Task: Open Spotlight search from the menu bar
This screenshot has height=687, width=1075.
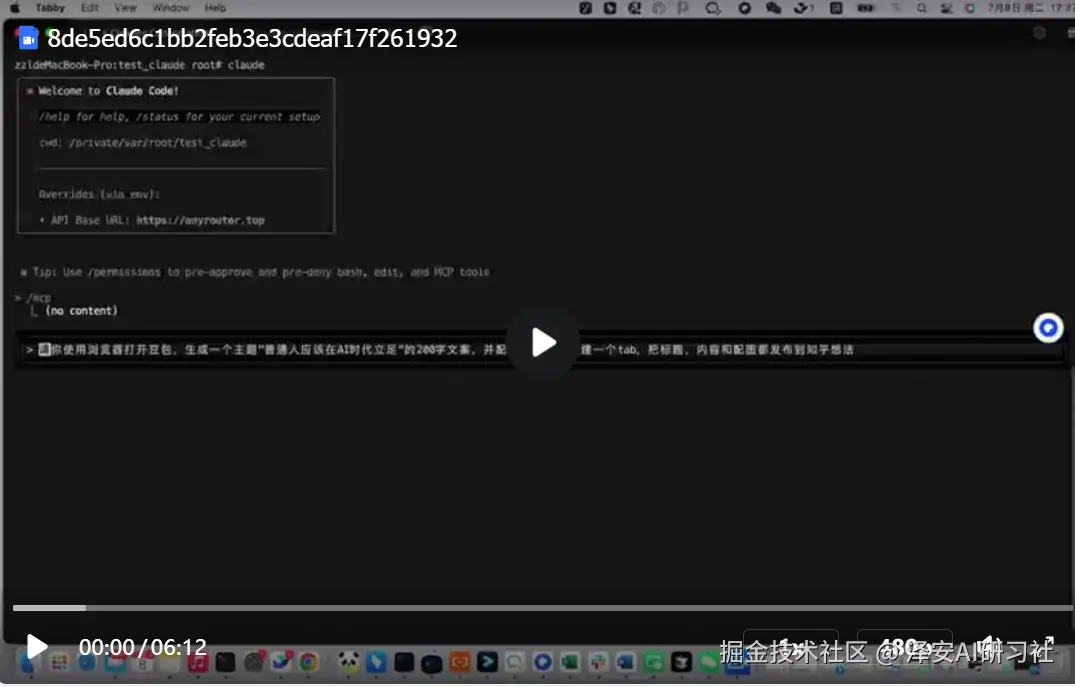Action: (x=921, y=8)
